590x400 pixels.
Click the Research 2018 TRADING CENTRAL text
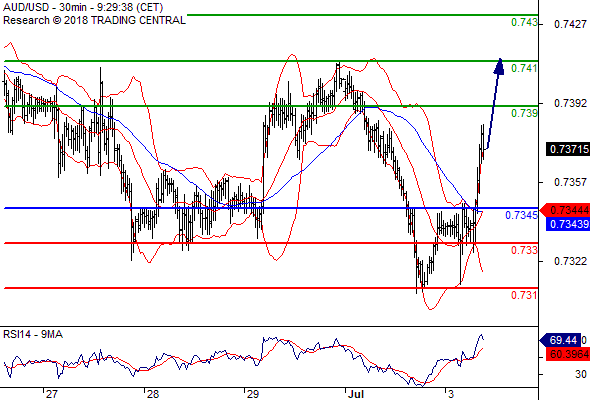pos(94,20)
